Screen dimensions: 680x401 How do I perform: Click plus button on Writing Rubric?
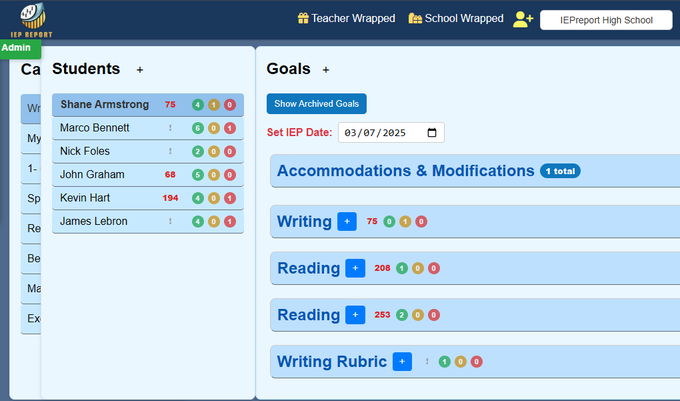pos(402,362)
